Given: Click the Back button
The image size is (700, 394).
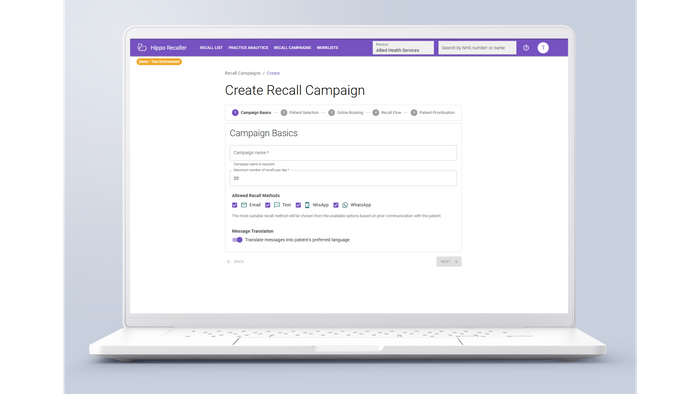Looking at the screenshot, I should click(235, 262).
